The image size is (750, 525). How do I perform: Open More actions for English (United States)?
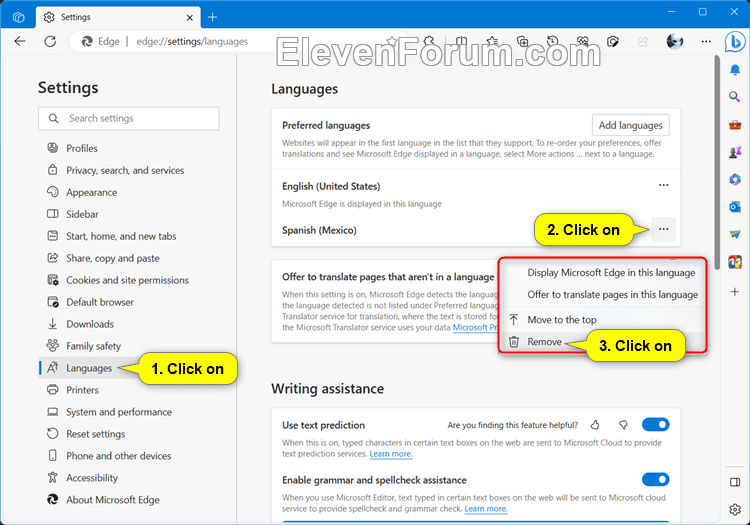tap(663, 185)
